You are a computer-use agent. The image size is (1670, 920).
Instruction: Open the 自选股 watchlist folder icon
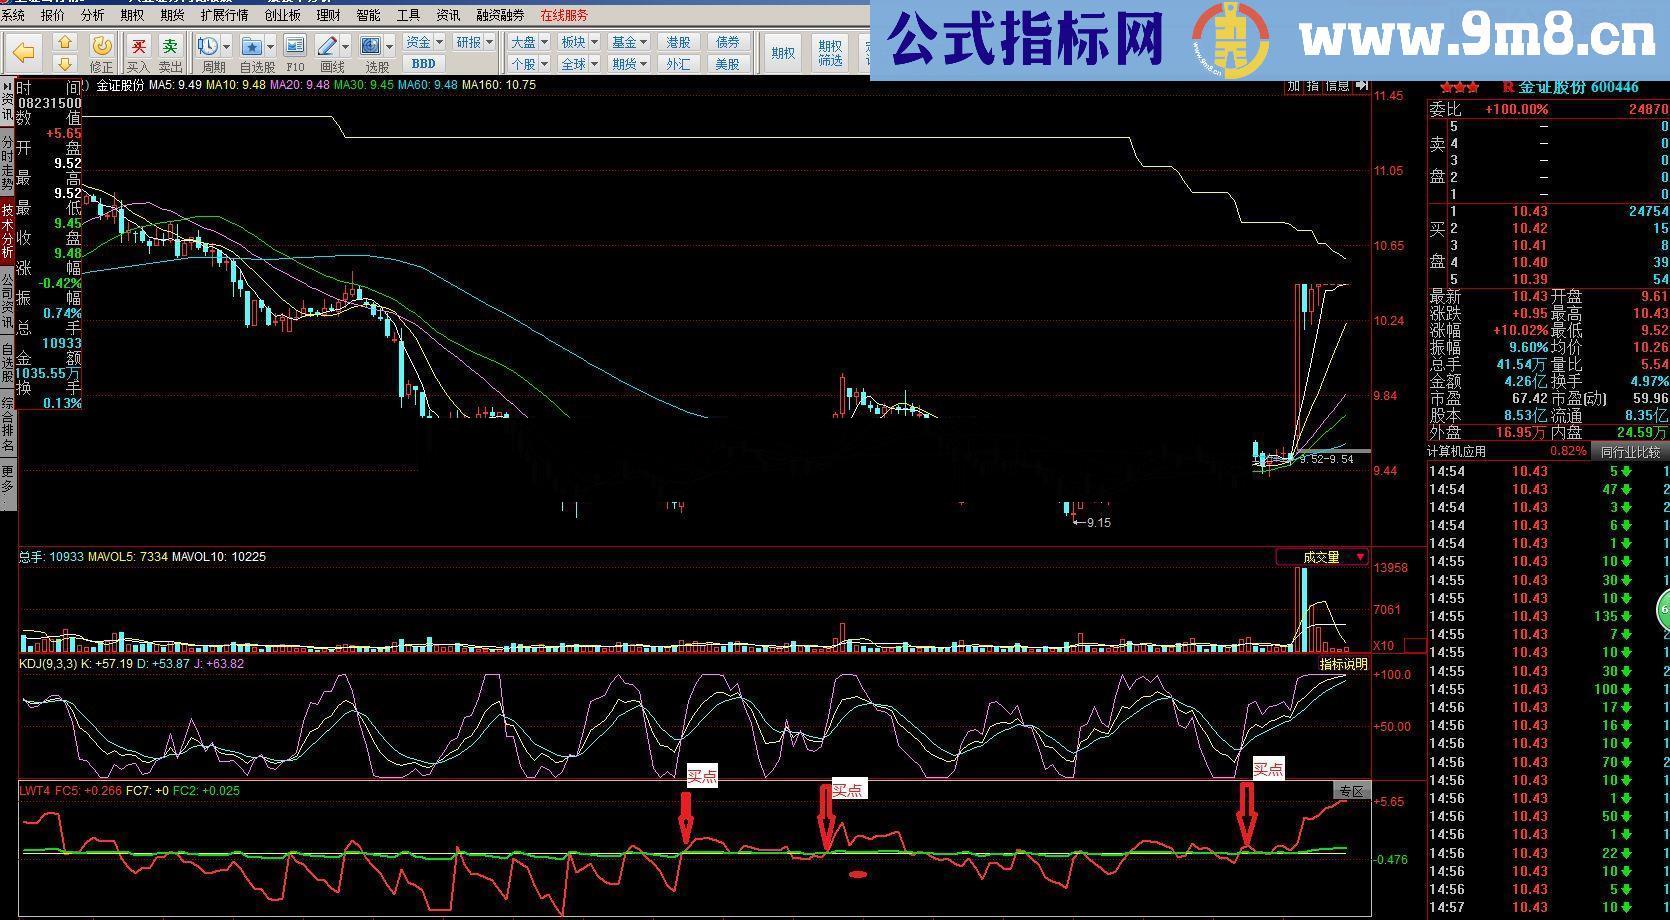click(253, 46)
